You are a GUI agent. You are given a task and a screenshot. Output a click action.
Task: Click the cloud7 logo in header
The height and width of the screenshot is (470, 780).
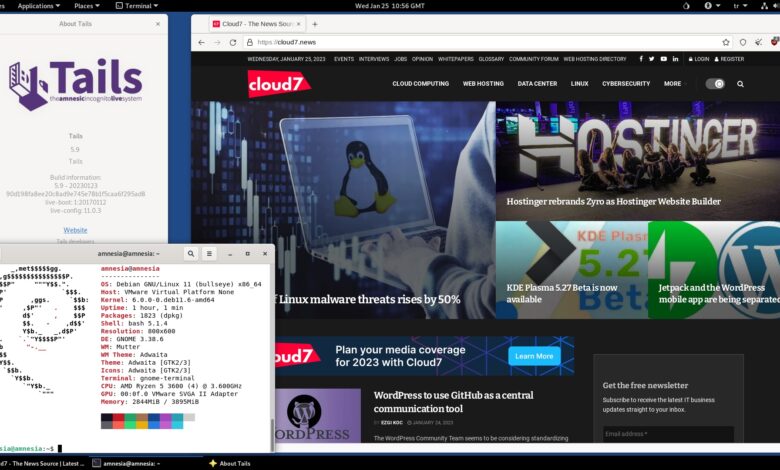tap(279, 84)
